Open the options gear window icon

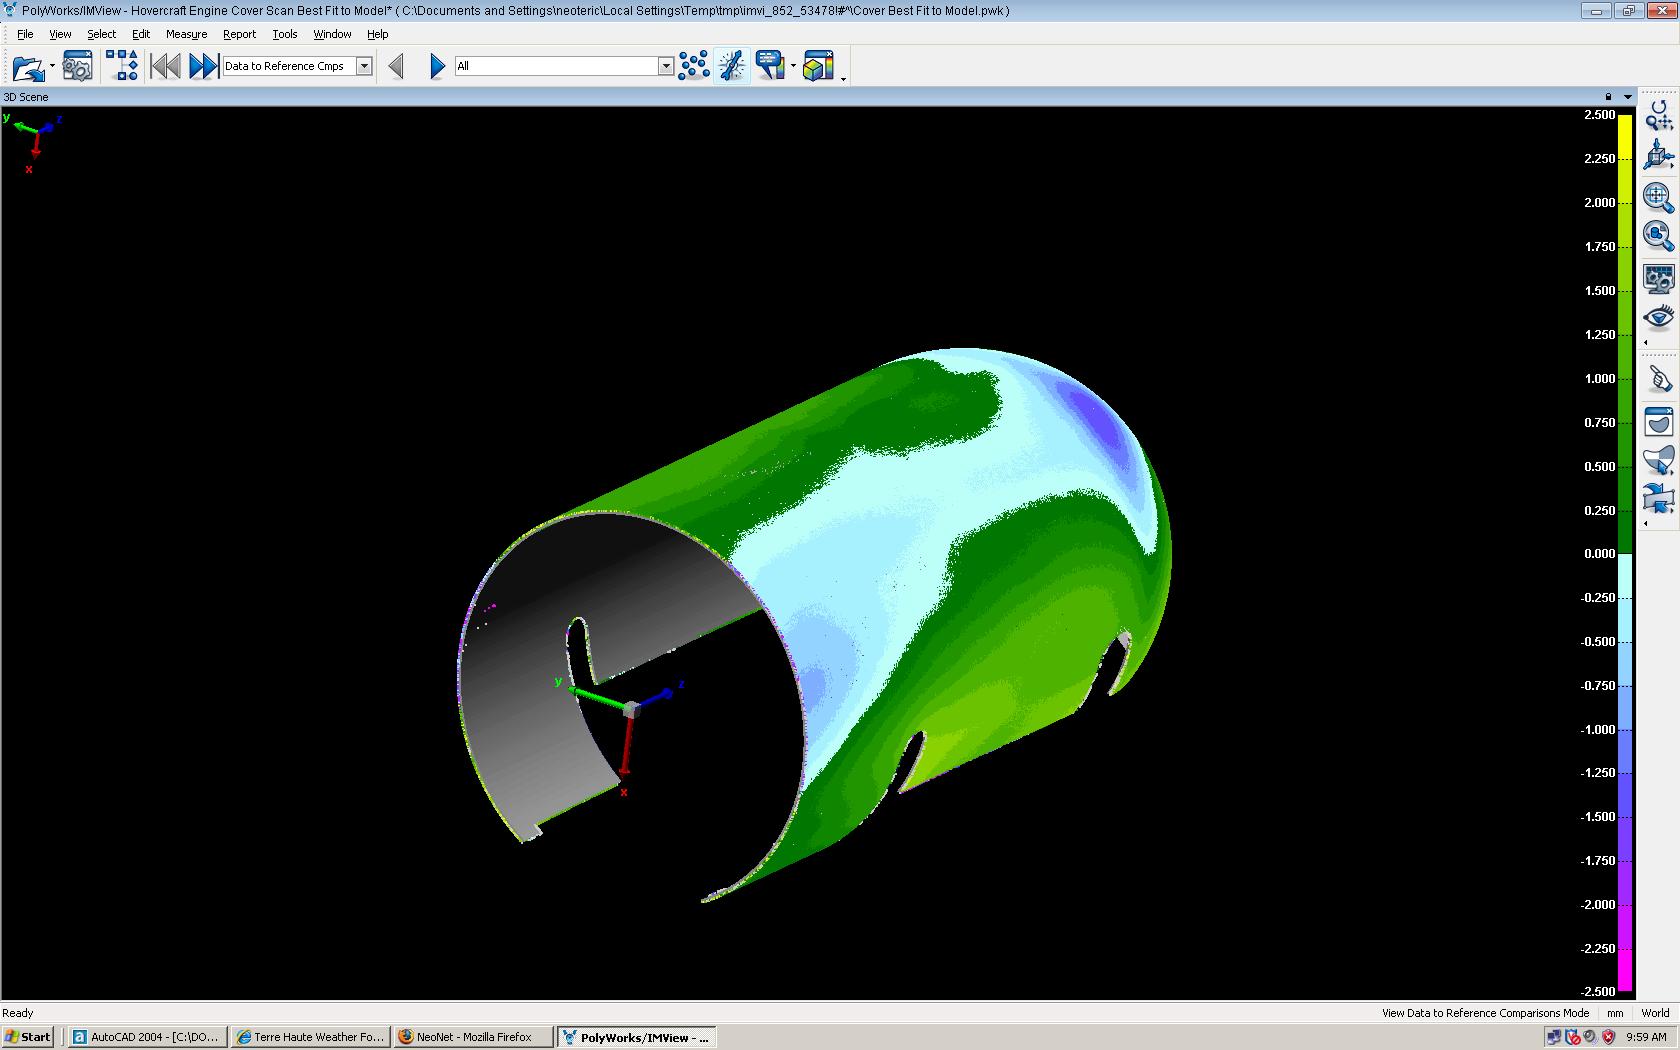(77, 67)
